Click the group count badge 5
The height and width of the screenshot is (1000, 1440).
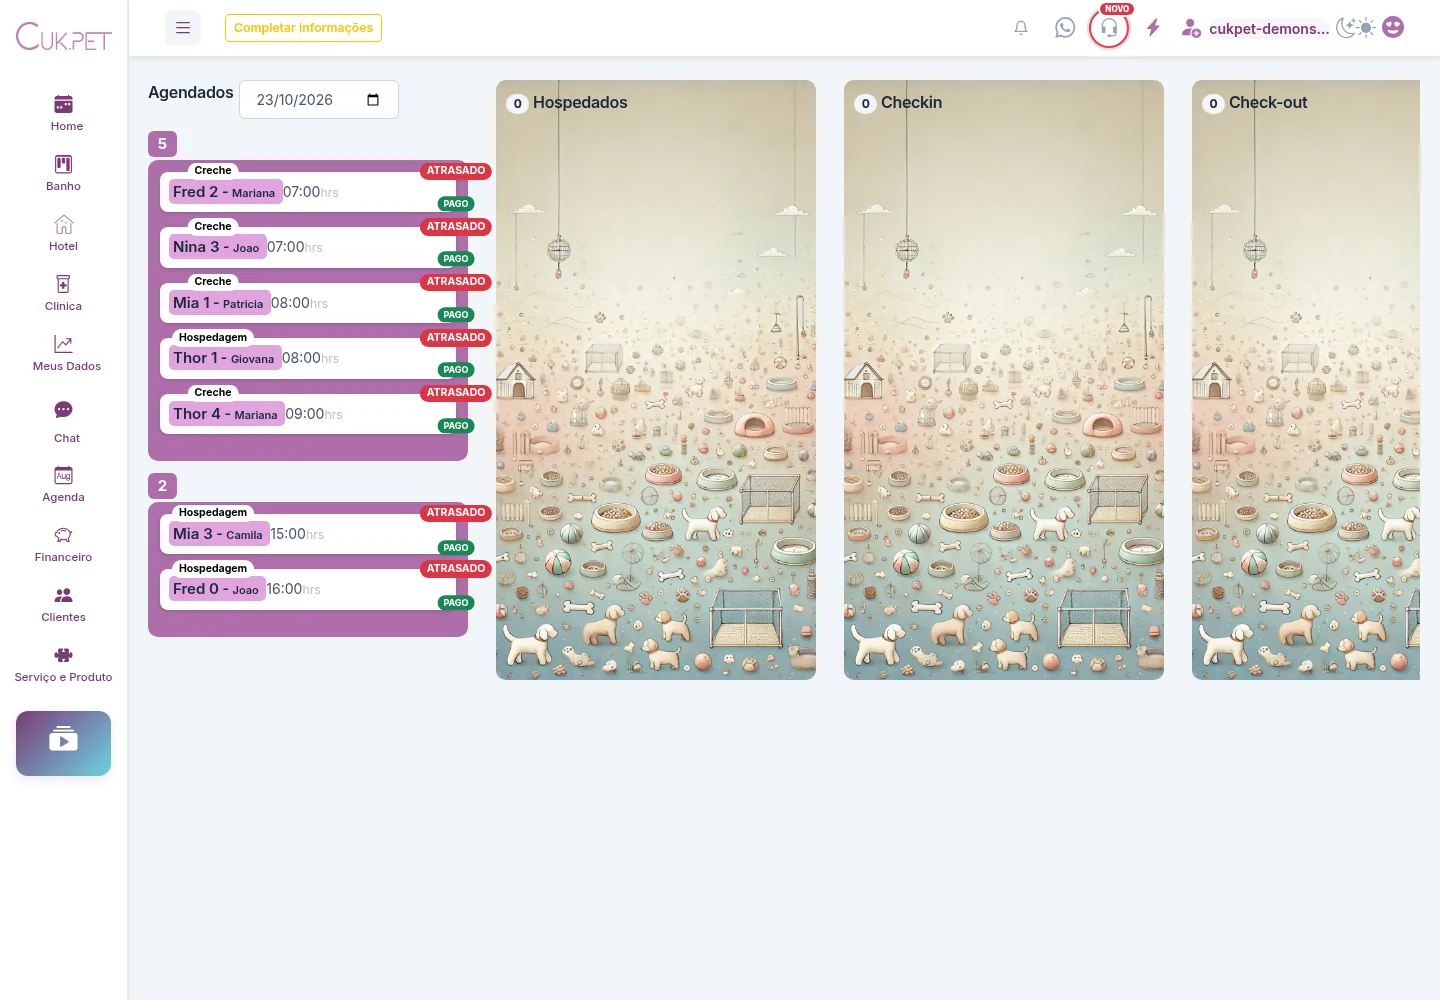point(162,144)
